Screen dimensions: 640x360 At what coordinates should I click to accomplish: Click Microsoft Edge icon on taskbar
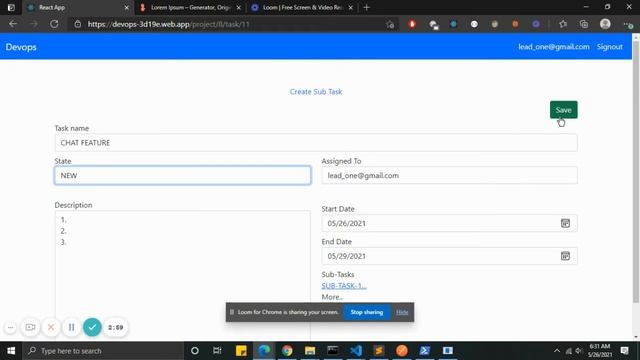[x=264, y=351]
